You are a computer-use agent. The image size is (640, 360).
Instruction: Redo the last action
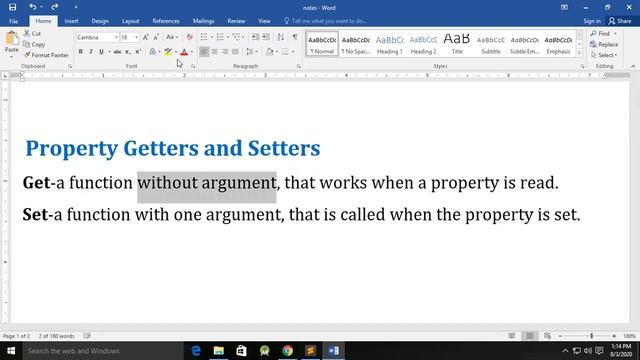tap(54, 7)
